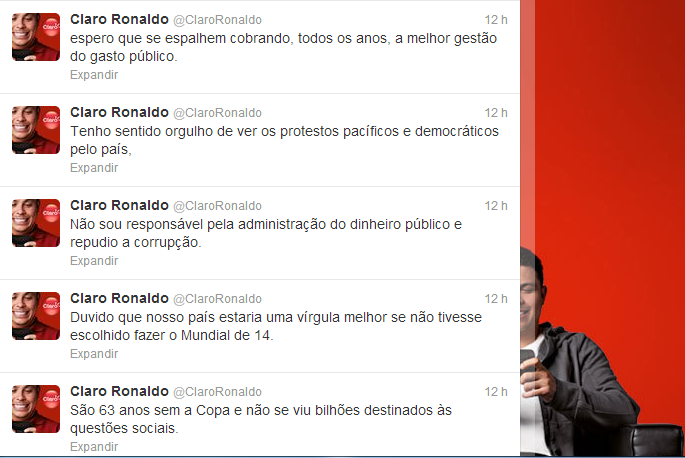Expand the tweet about protestos pacíficos

pyautogui.click(x=94, y=168)
